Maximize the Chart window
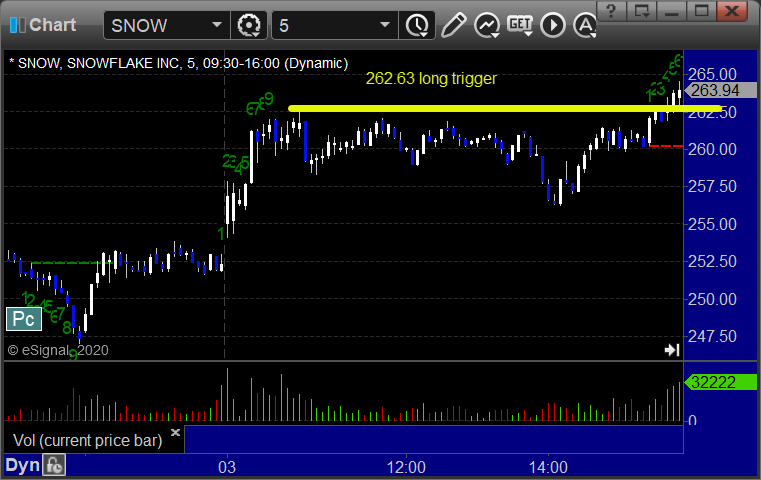761x480 pixels. pos(701,10)
